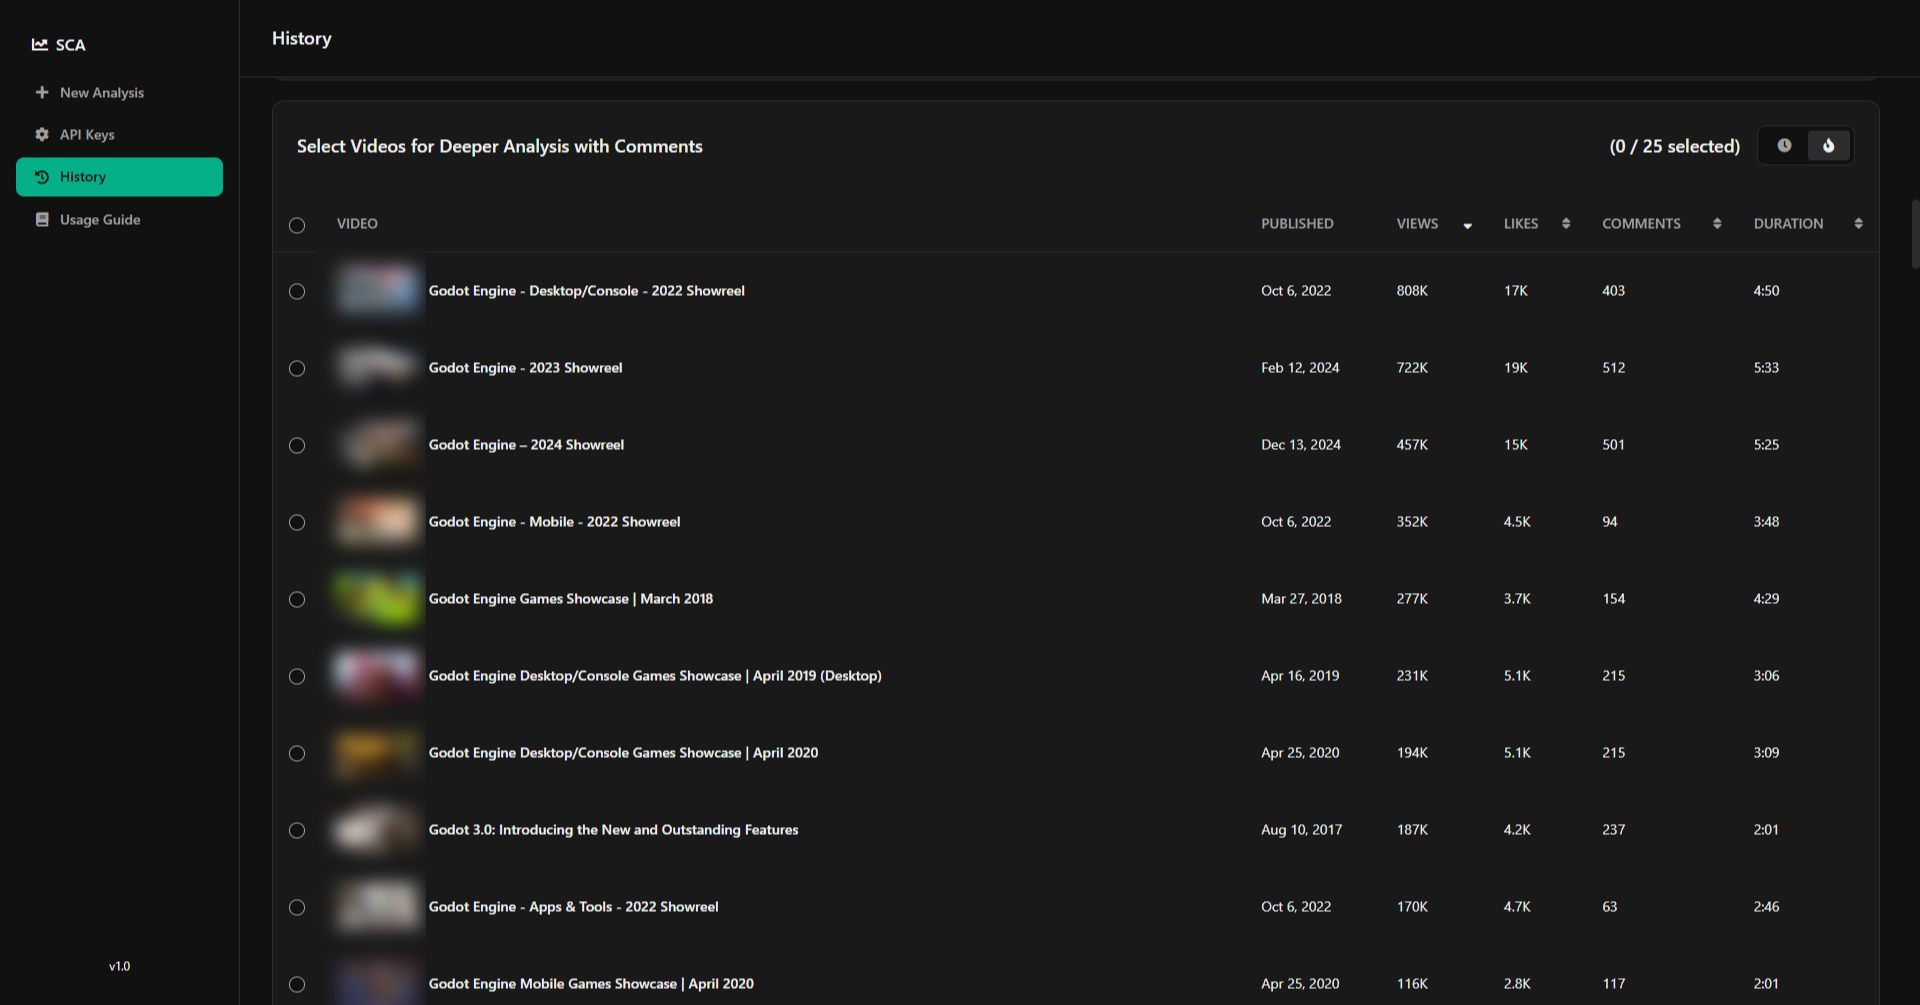Switch to the flame (popular) sort toggle
The height and width of the screenshot is (1005, 1920).
[x=1829, y=146]
